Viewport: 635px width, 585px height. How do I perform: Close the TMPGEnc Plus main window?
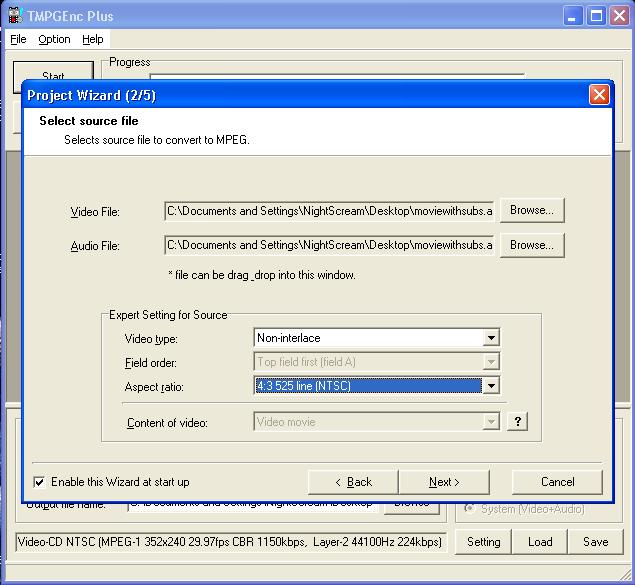pyautogui.click(x=620, y=16)
